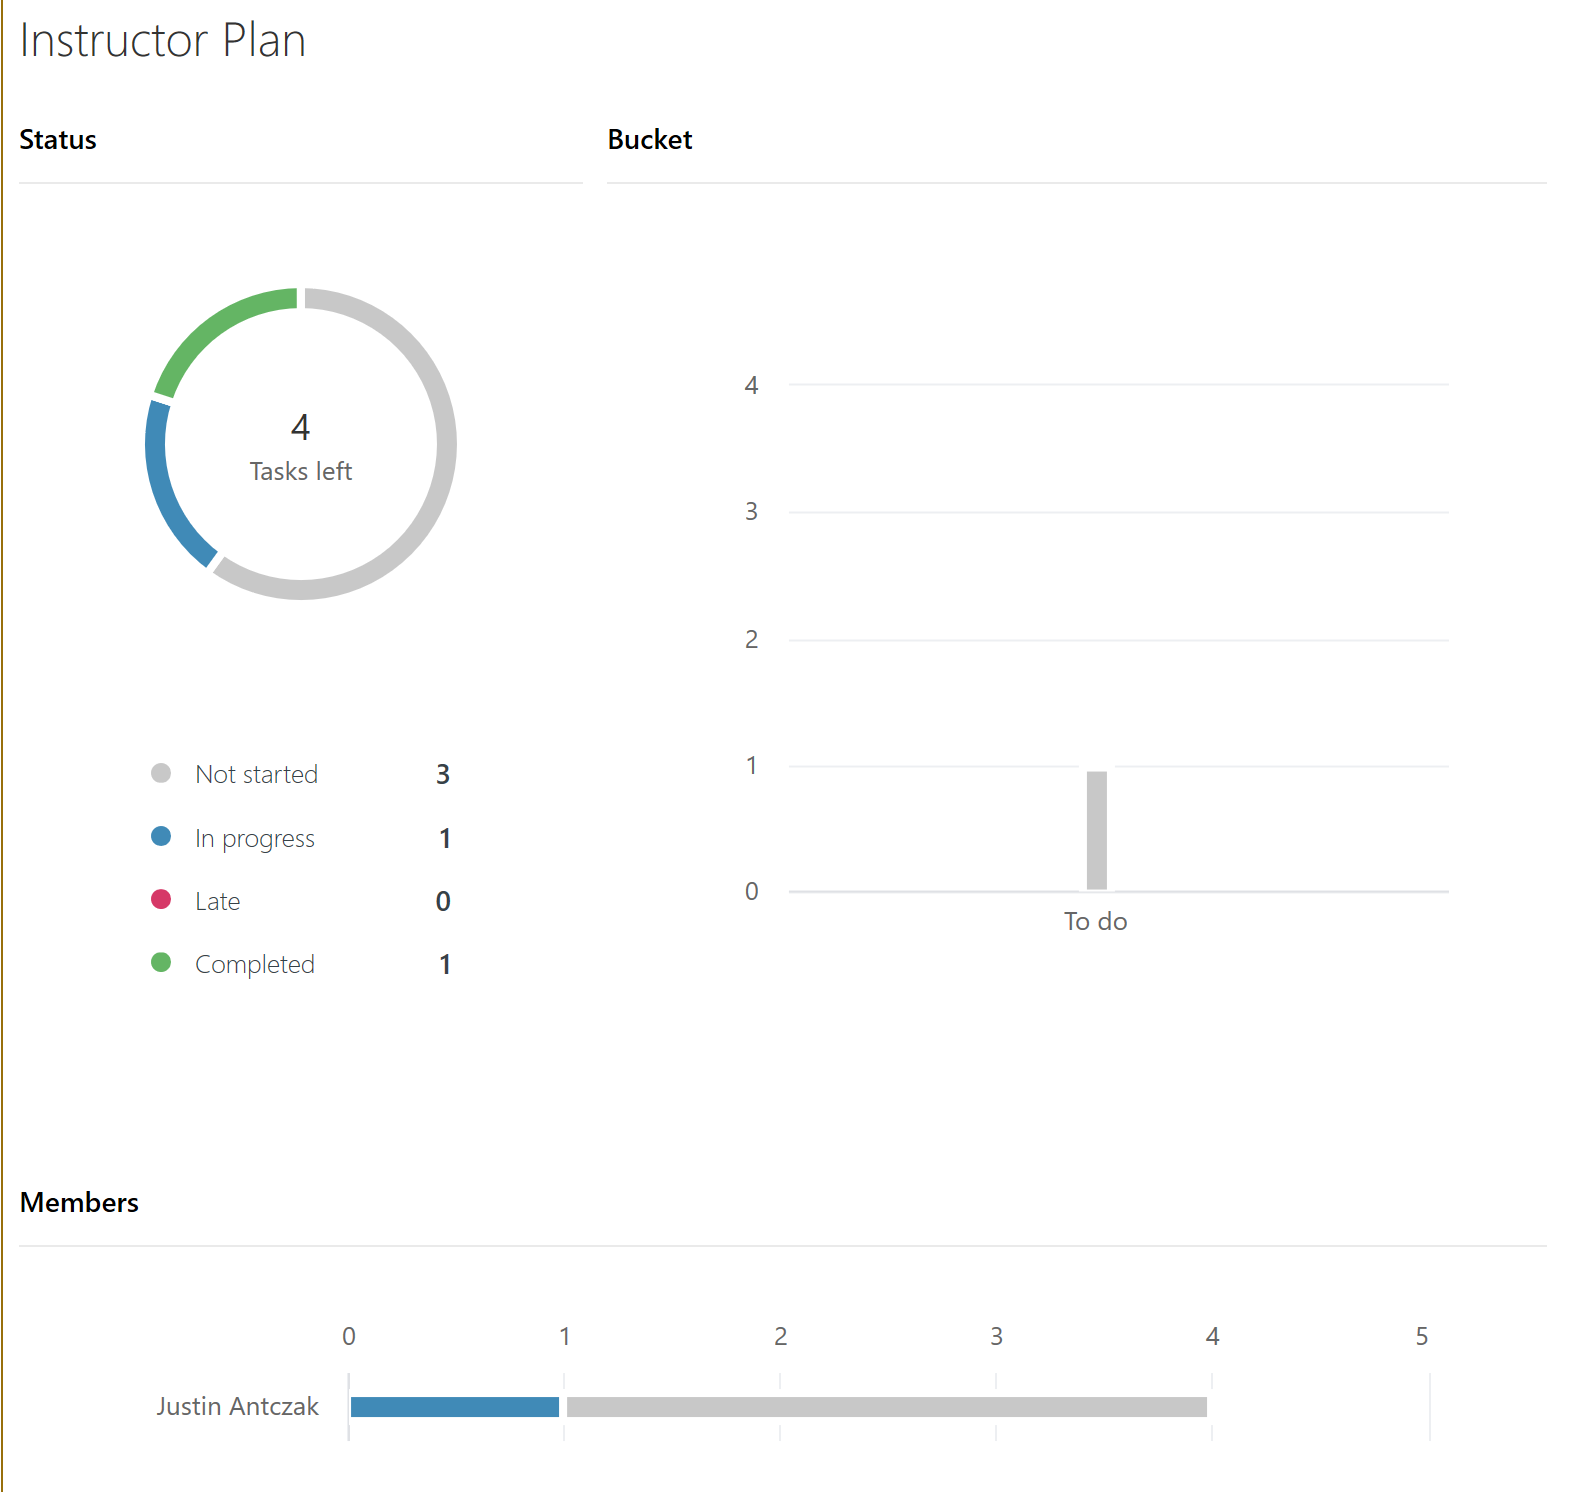Click the 4 Tasks left donut center text
Viewport: 1579px width, 1492px height.
click(300, 447)
